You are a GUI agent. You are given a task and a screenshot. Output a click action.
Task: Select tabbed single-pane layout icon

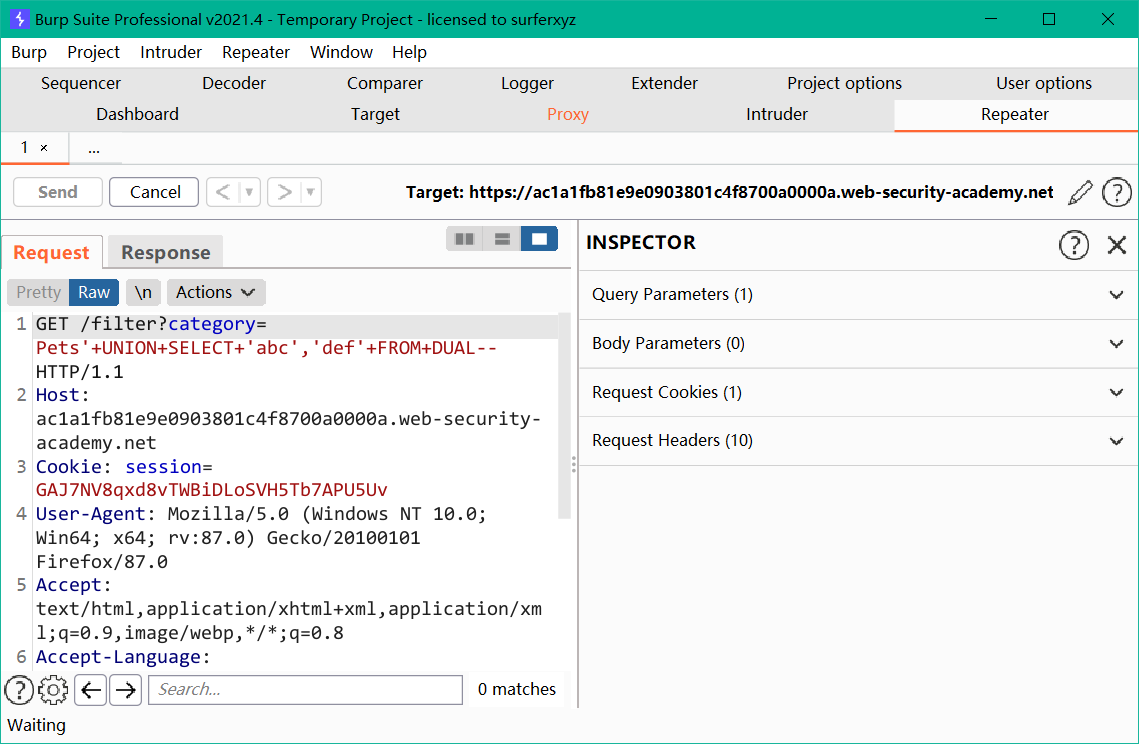[x=539, y=239]
